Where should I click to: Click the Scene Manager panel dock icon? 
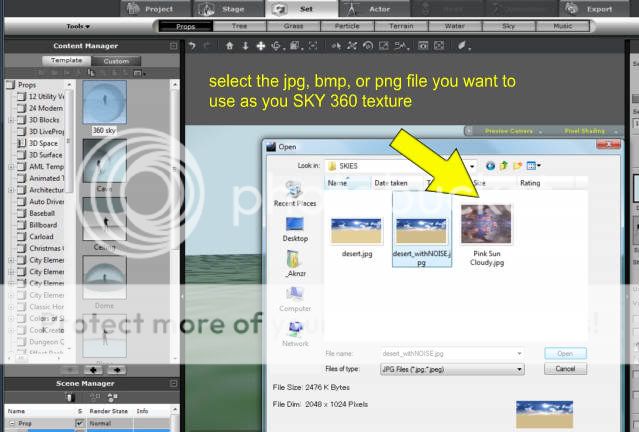174,384
